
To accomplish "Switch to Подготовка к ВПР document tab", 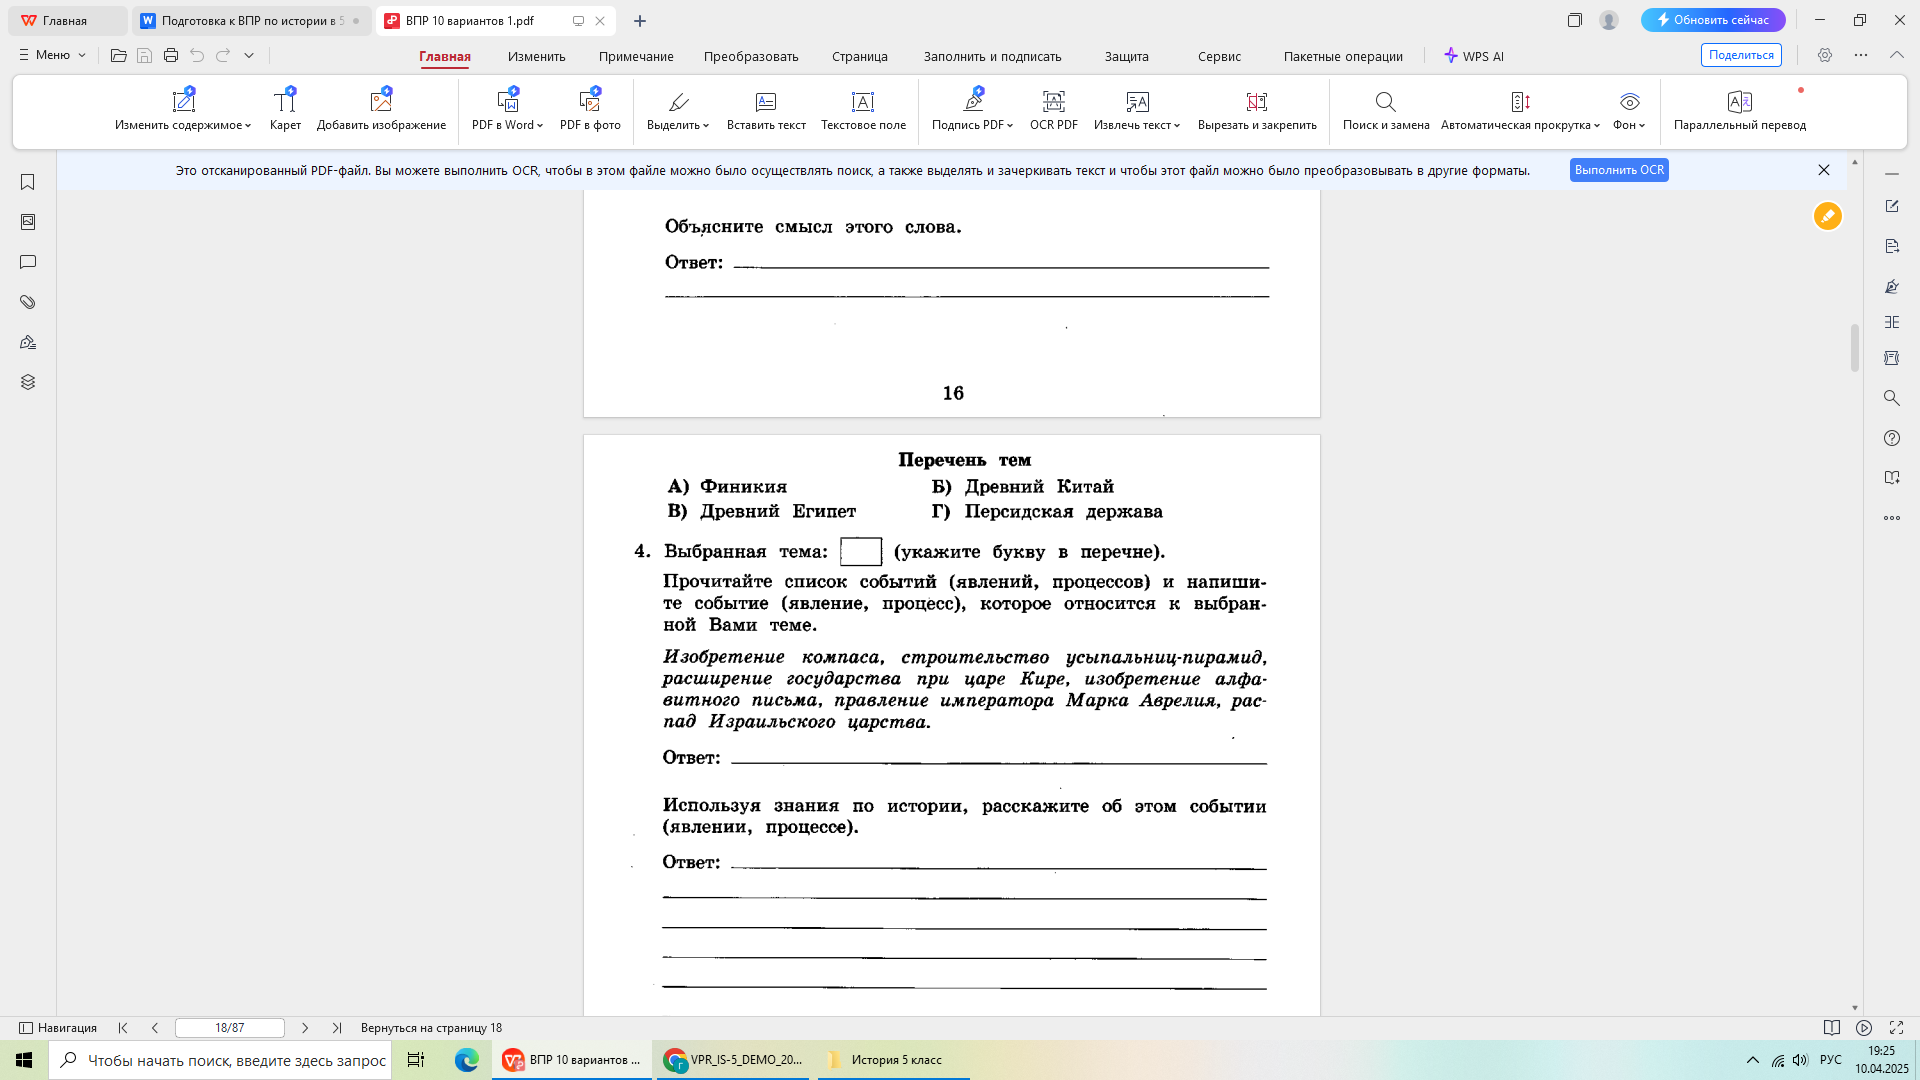I will tap(251, 21).
